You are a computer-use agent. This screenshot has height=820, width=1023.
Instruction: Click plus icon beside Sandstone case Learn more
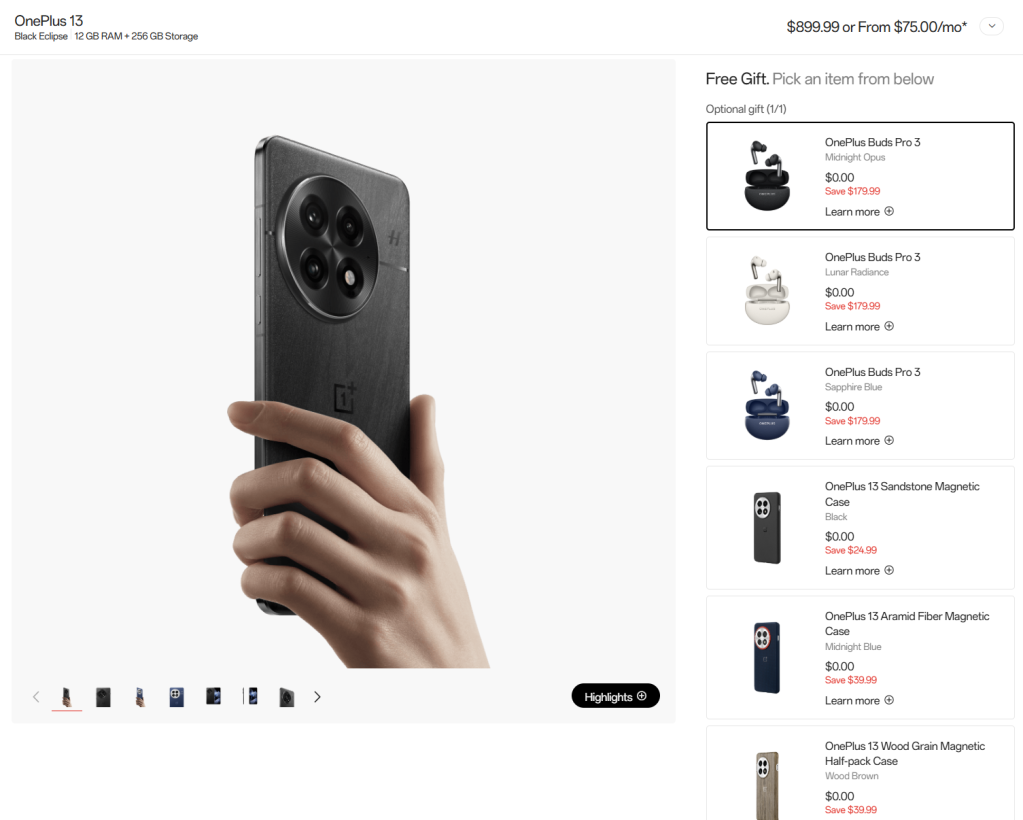point(889,571)
